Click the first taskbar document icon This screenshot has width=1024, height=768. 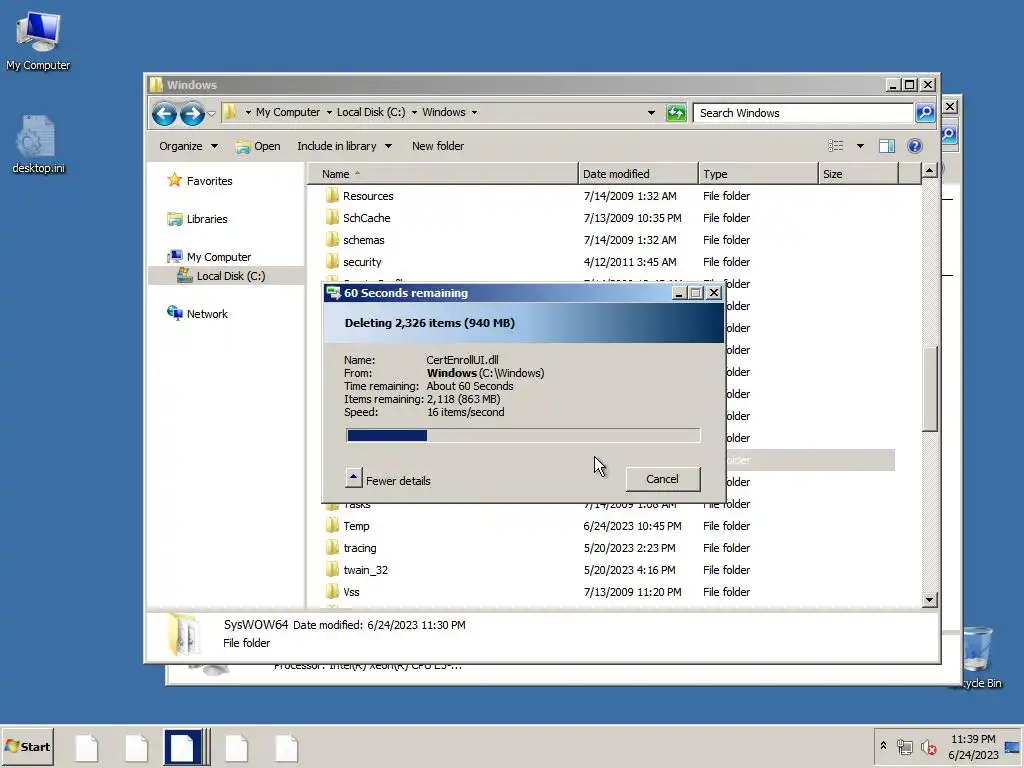click(87, 748)
